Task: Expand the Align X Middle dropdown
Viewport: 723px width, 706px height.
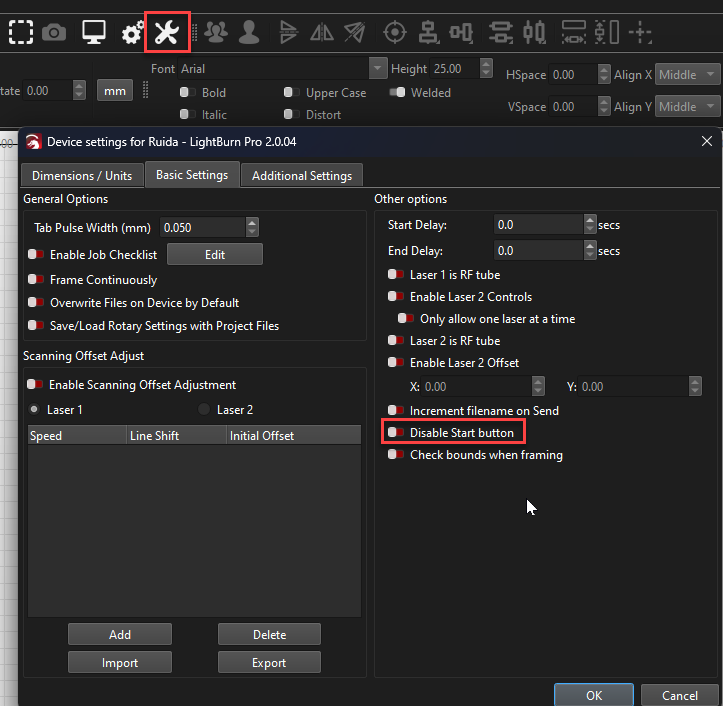Action: point(688,75)
